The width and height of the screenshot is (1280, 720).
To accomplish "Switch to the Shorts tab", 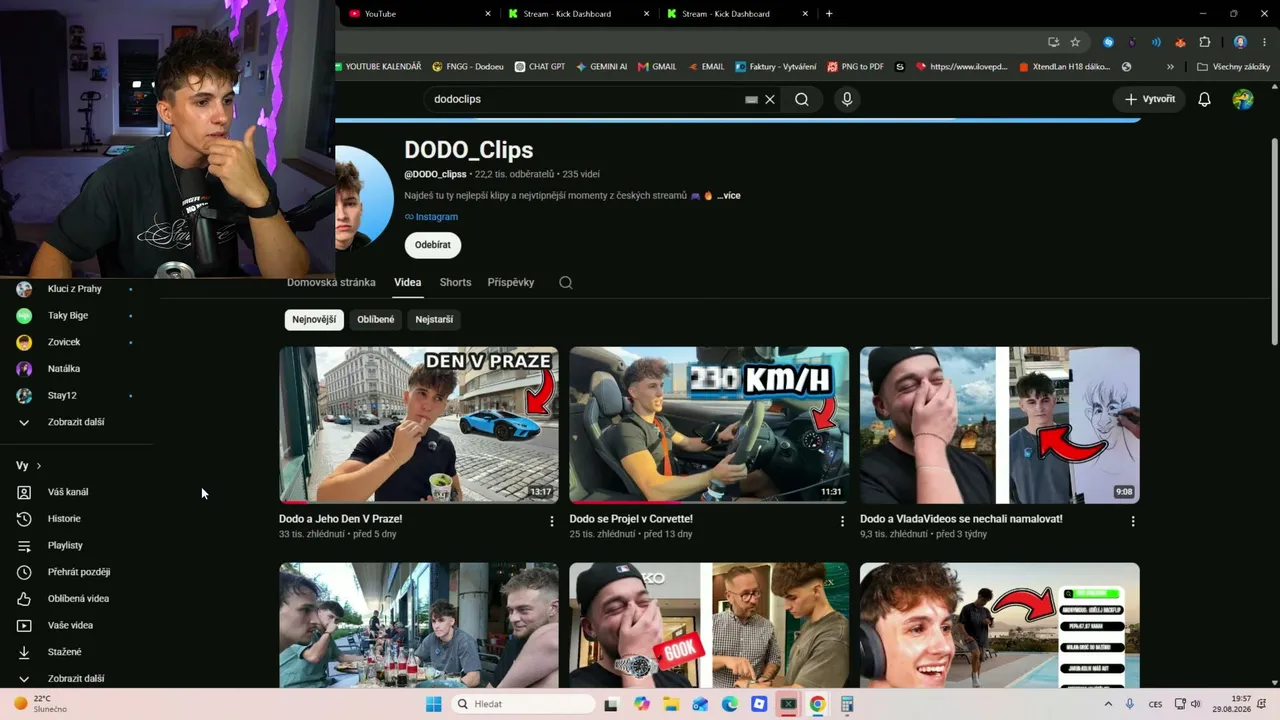I will pyautogui.click(x=455, y=282).
